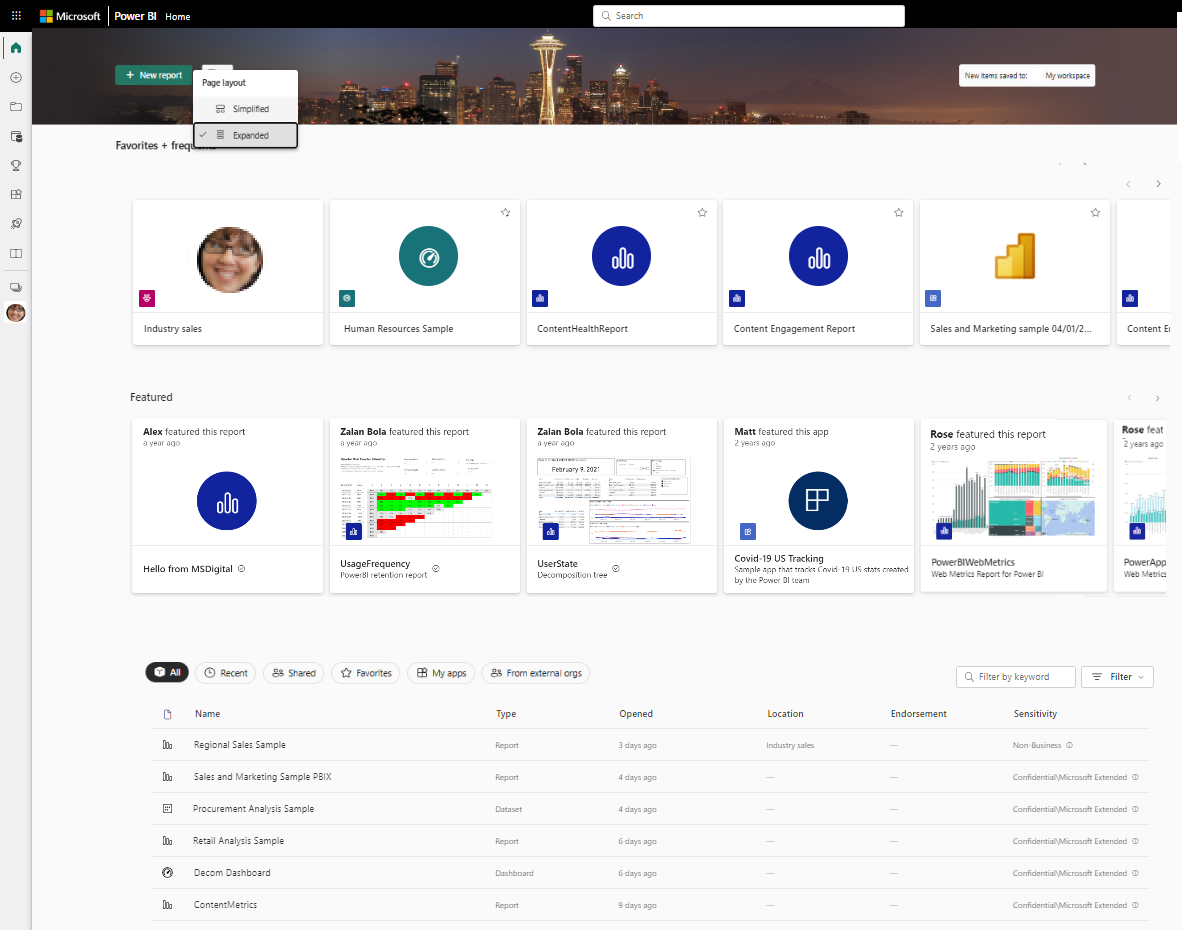Open Hello from MSDigital featured report
Screen dimensions: 1182x930
228,506
